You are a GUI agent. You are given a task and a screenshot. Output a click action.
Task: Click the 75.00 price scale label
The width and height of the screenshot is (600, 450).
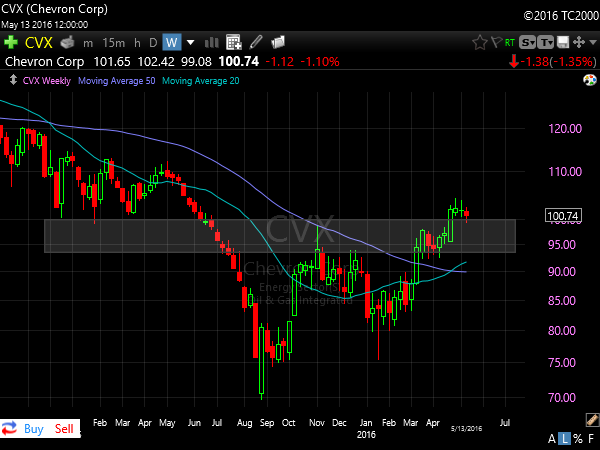pos(562,362)
